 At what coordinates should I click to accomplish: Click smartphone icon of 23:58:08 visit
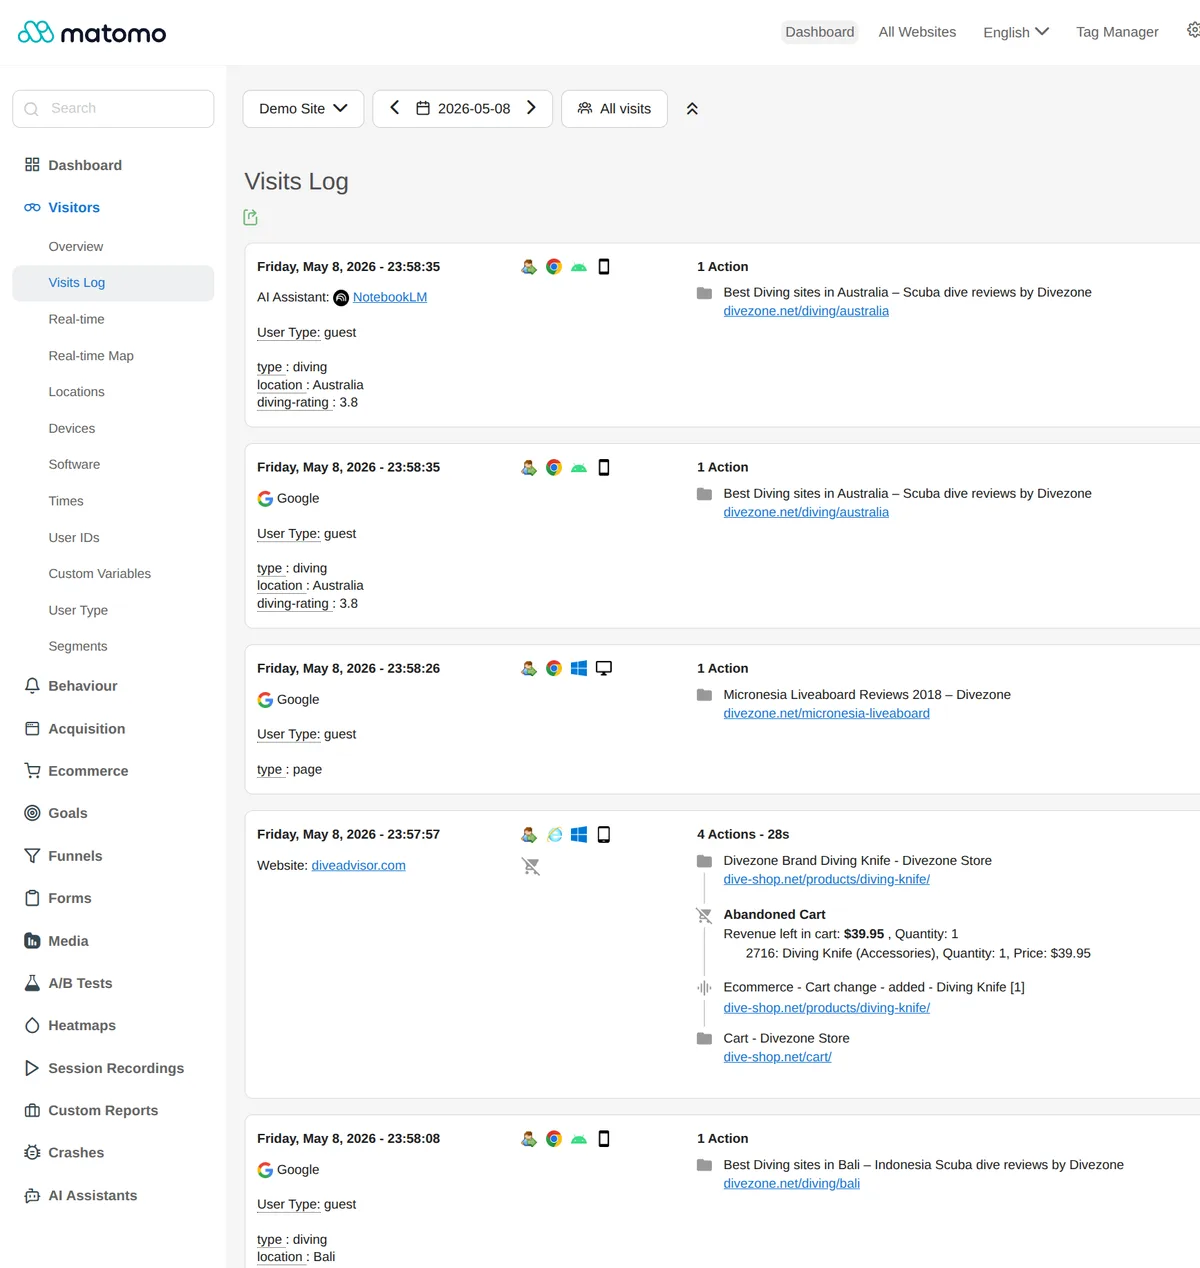coord(604,1138)
